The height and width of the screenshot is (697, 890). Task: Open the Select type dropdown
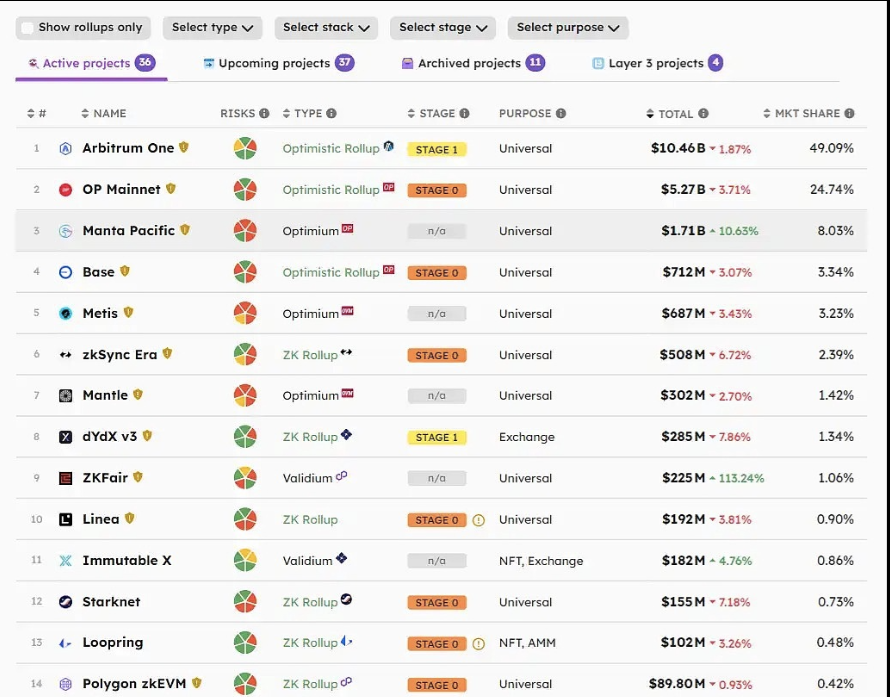tap(212, 28)
